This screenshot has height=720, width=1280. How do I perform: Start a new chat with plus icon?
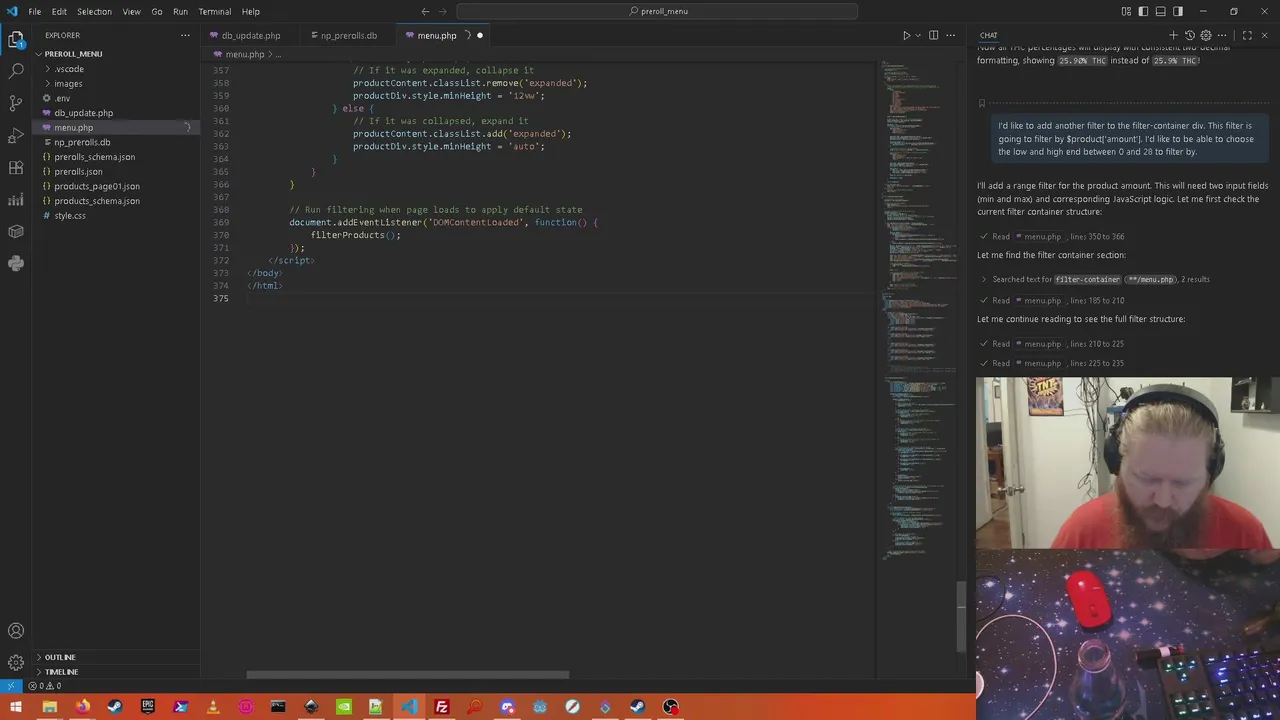[1174, 35]
